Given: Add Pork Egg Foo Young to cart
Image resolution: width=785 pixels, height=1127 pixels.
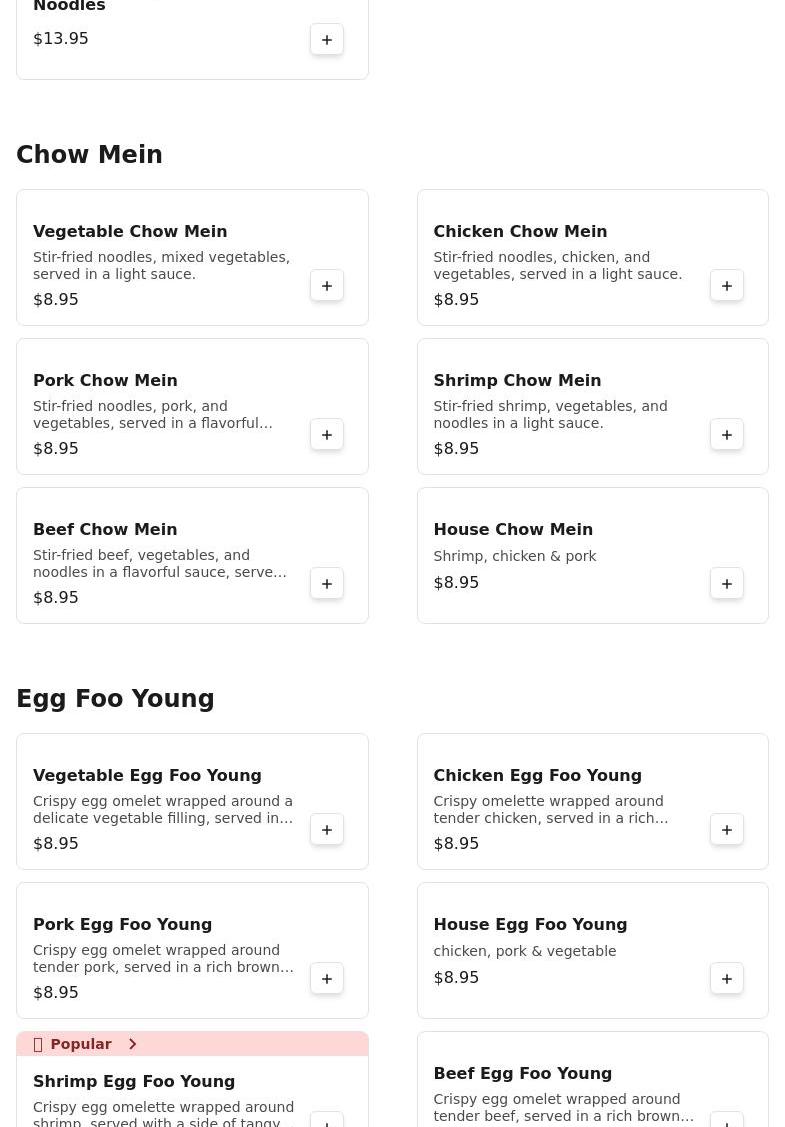Looking at the screenshot, I should coord(327,979).
